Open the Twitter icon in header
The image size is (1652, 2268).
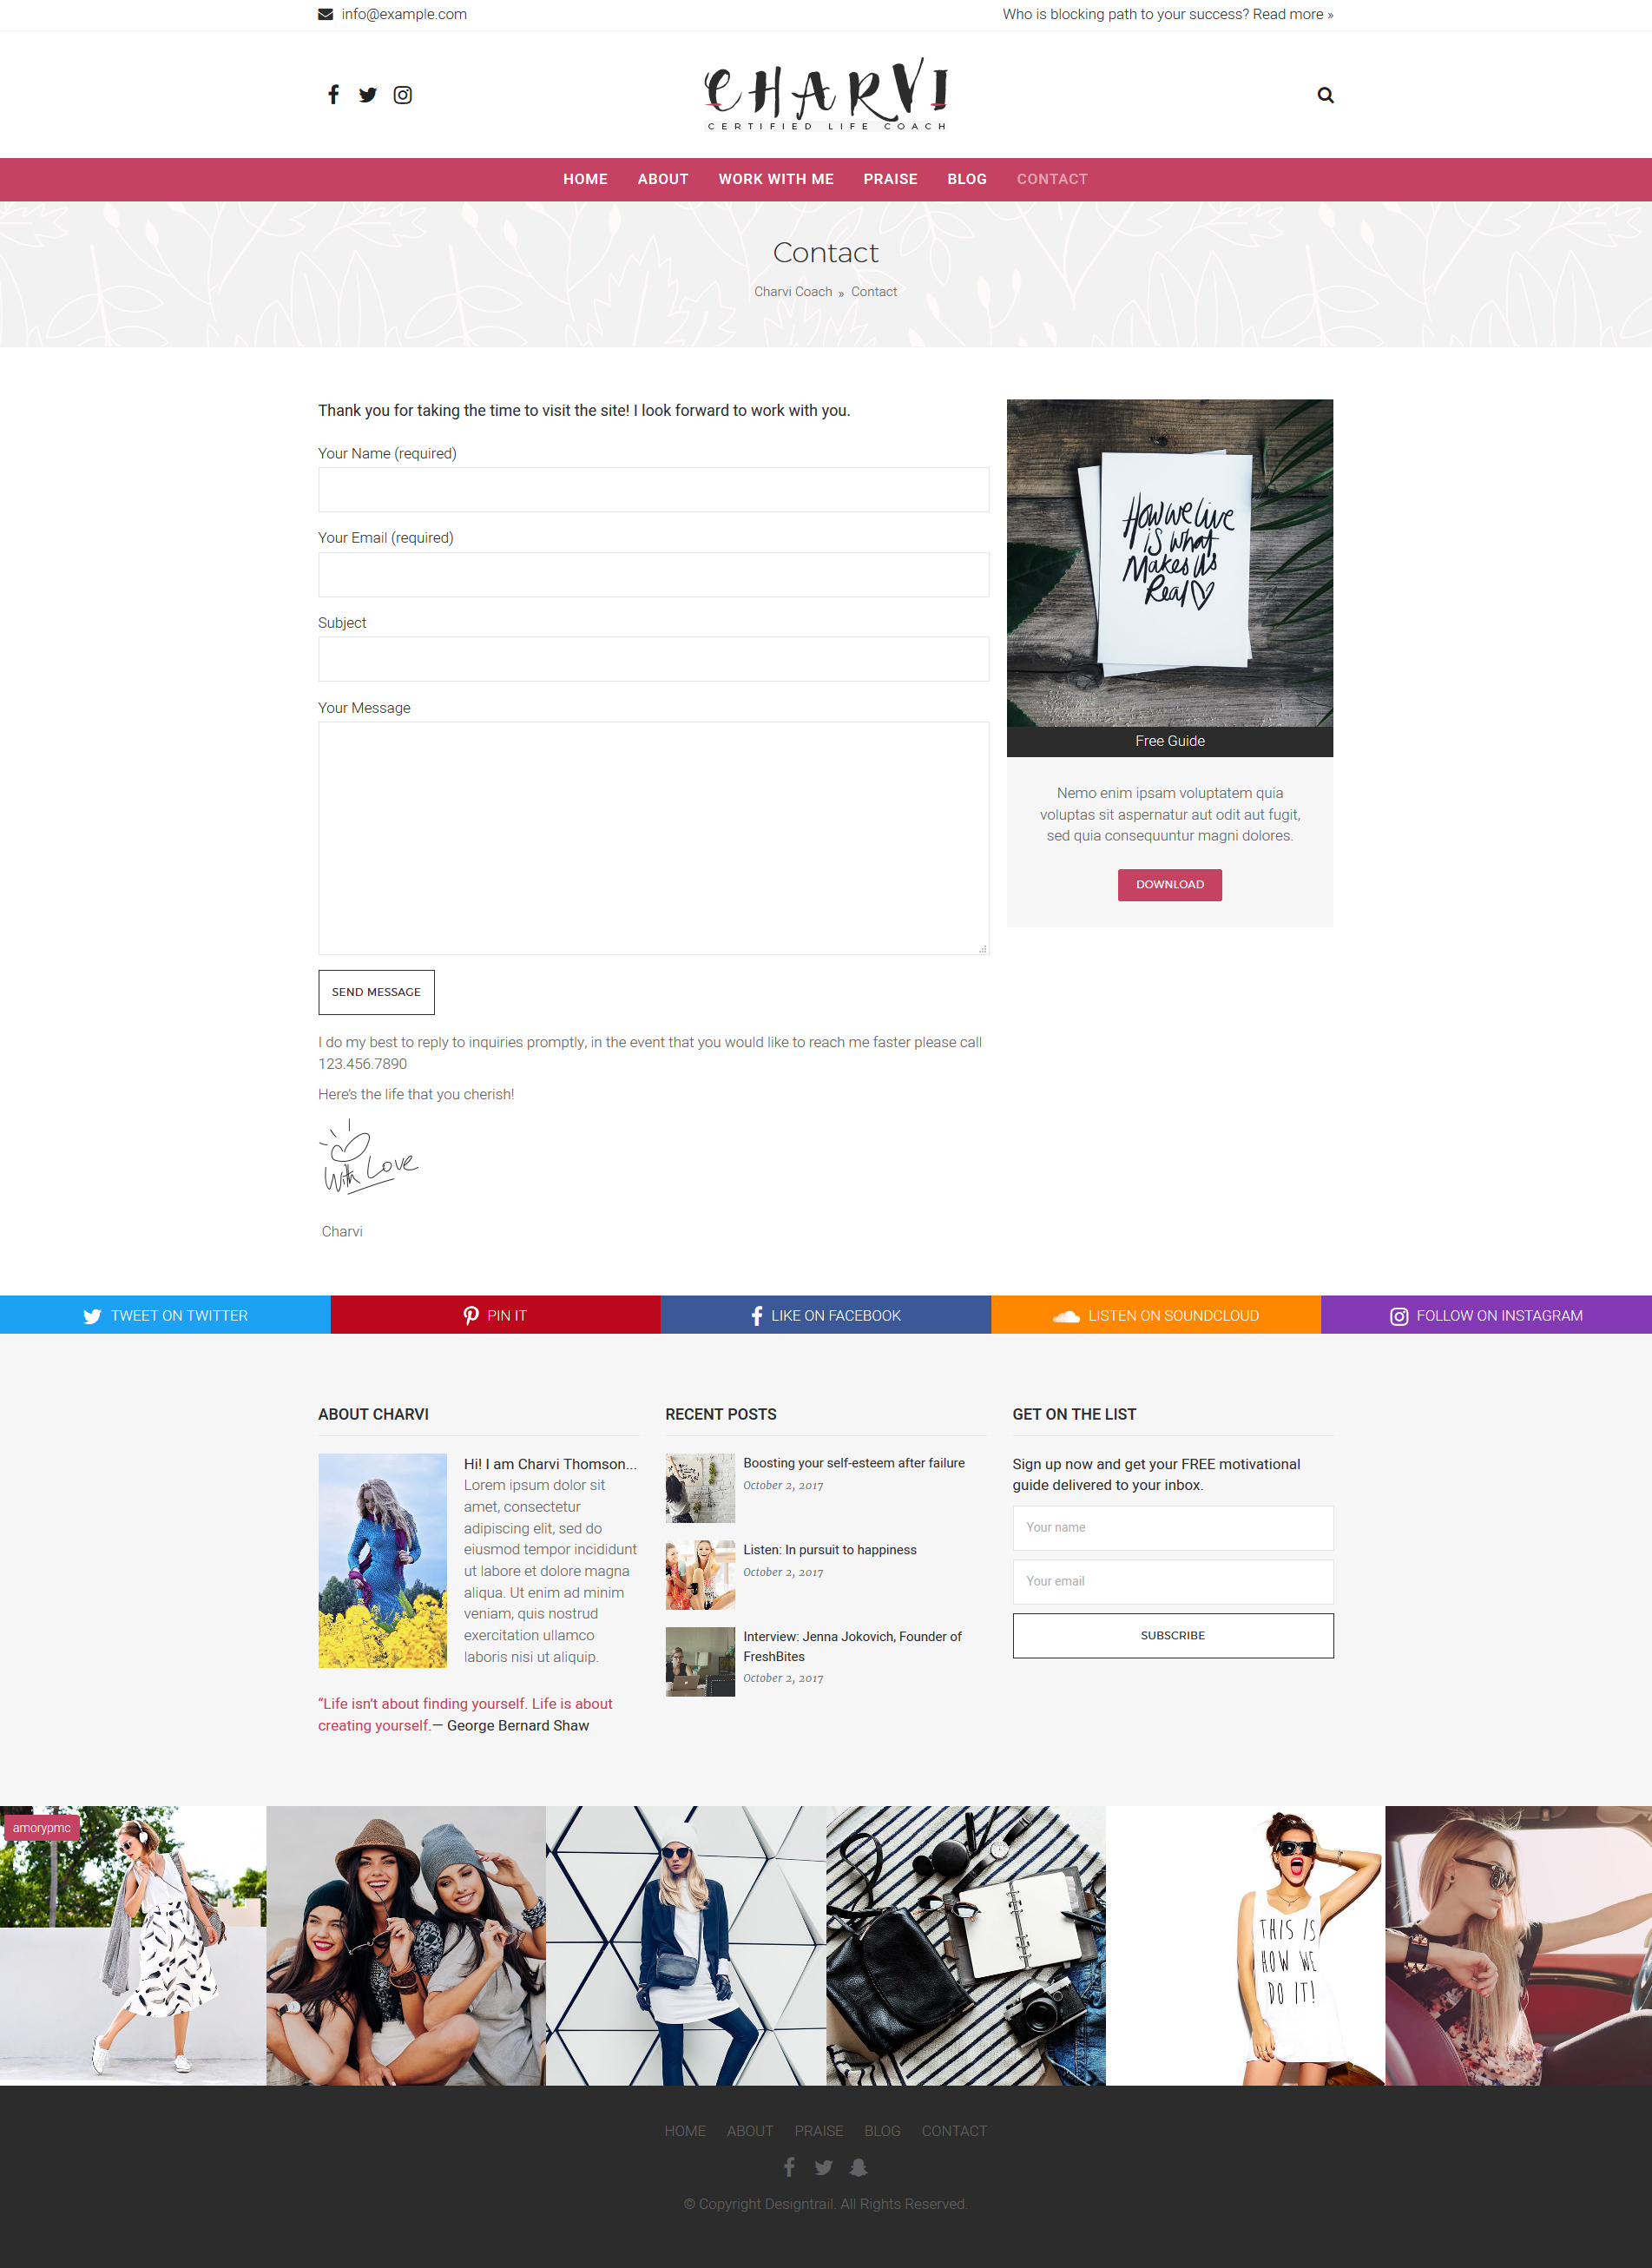coord(368,95)
